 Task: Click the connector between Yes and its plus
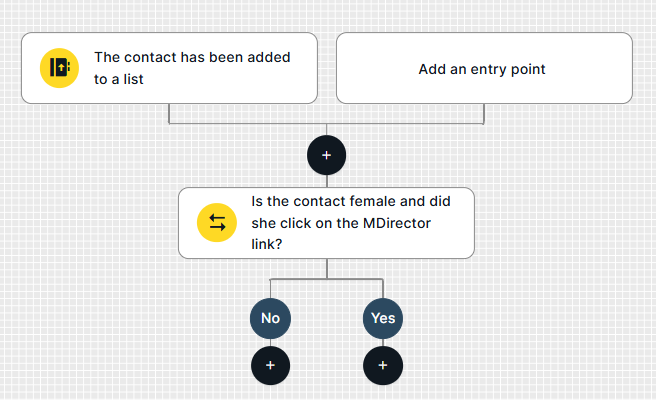[x=382, y=343]
